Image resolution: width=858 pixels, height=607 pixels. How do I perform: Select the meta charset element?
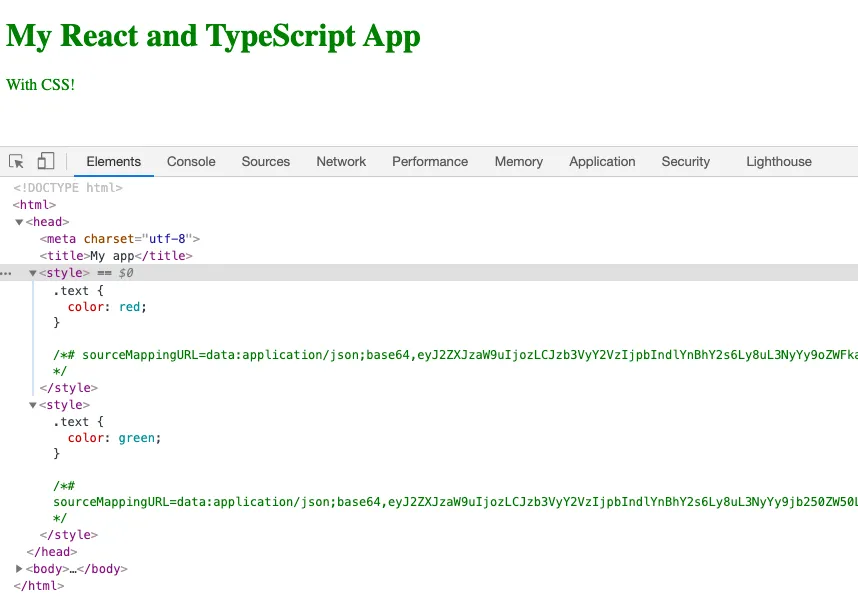pos(120,239)
